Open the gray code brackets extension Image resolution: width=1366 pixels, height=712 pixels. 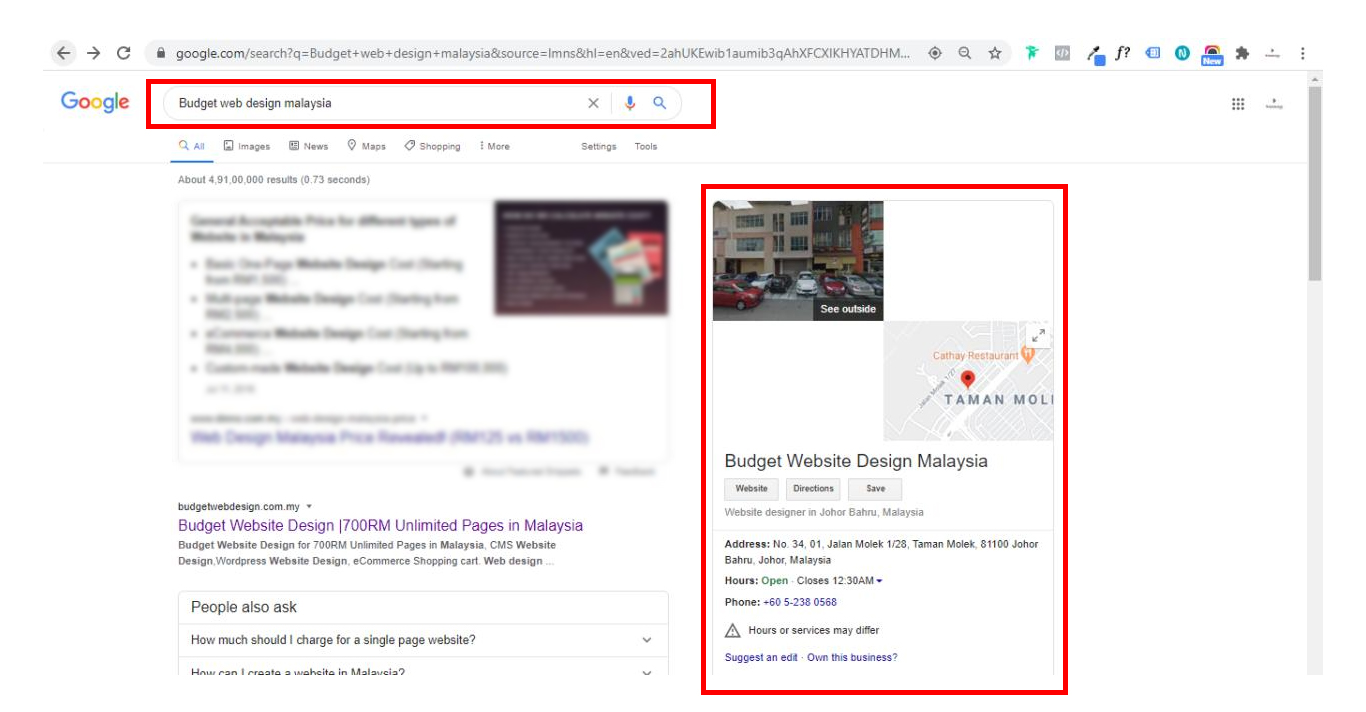click(1062, 54)
